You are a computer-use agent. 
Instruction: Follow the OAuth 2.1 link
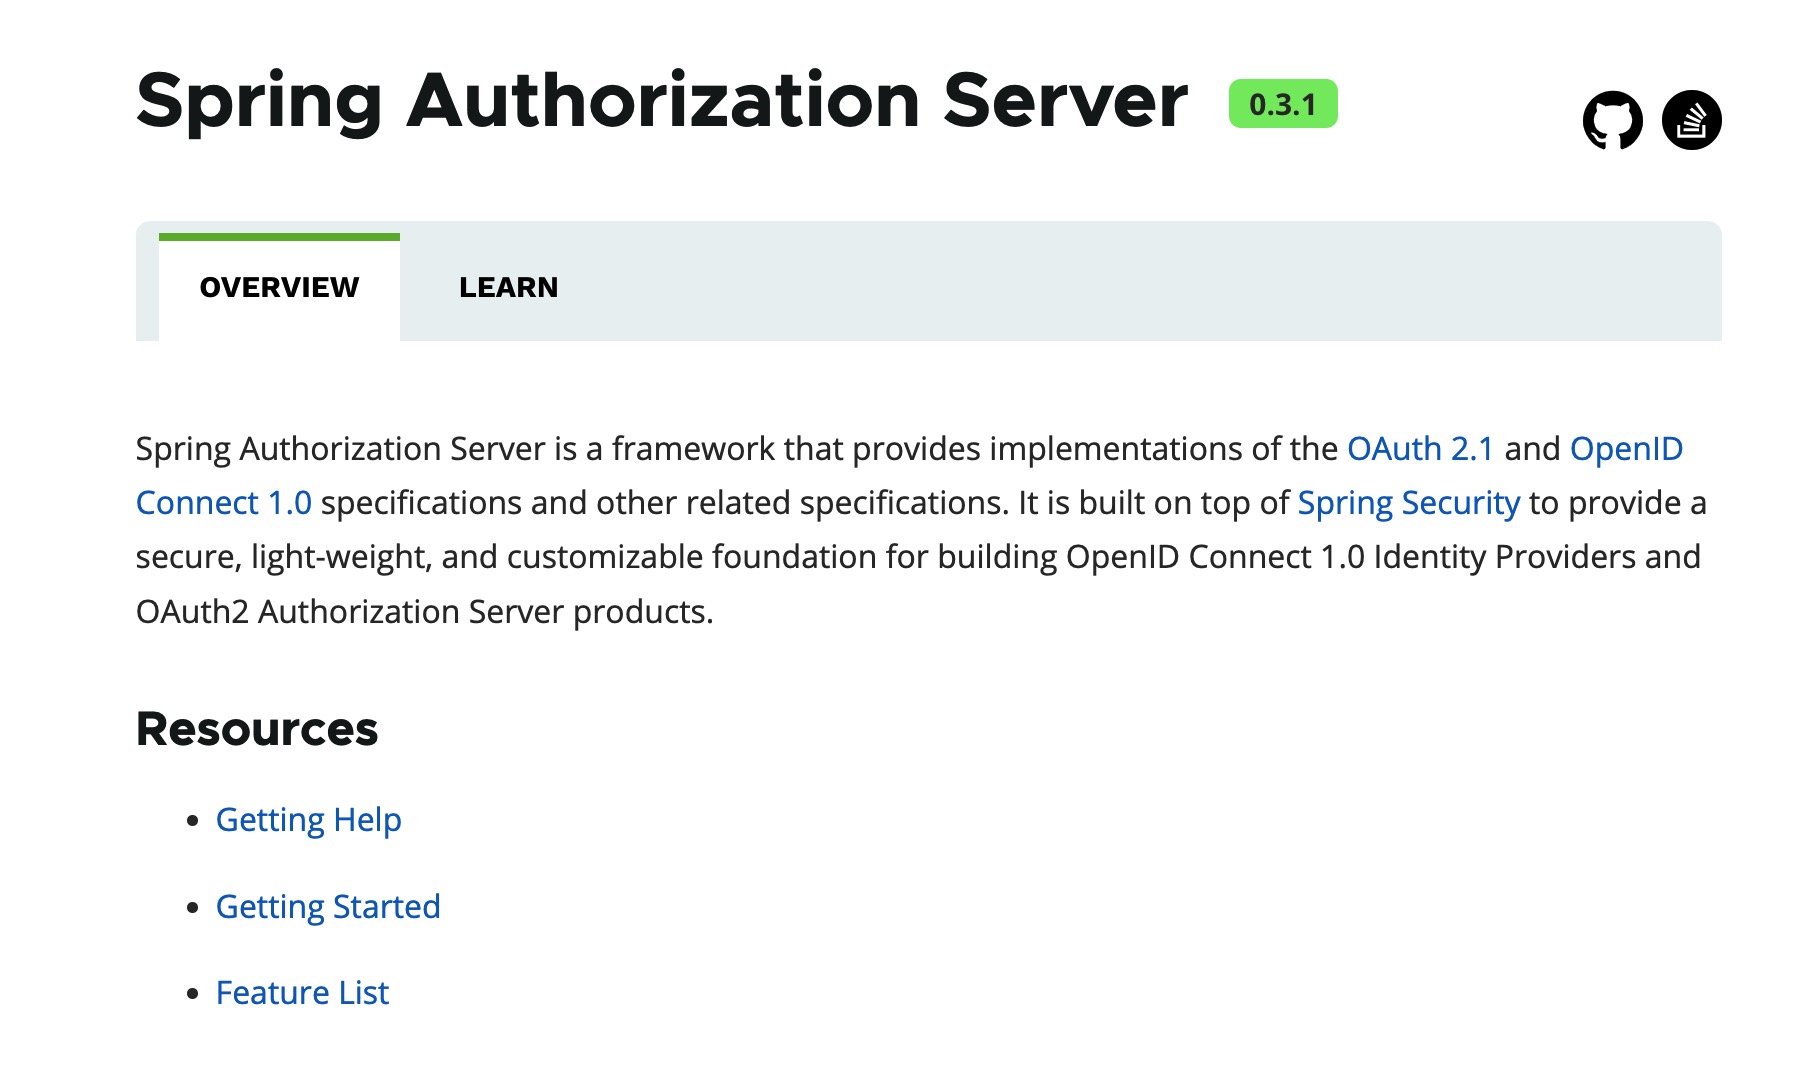[x=1420, y=449]
